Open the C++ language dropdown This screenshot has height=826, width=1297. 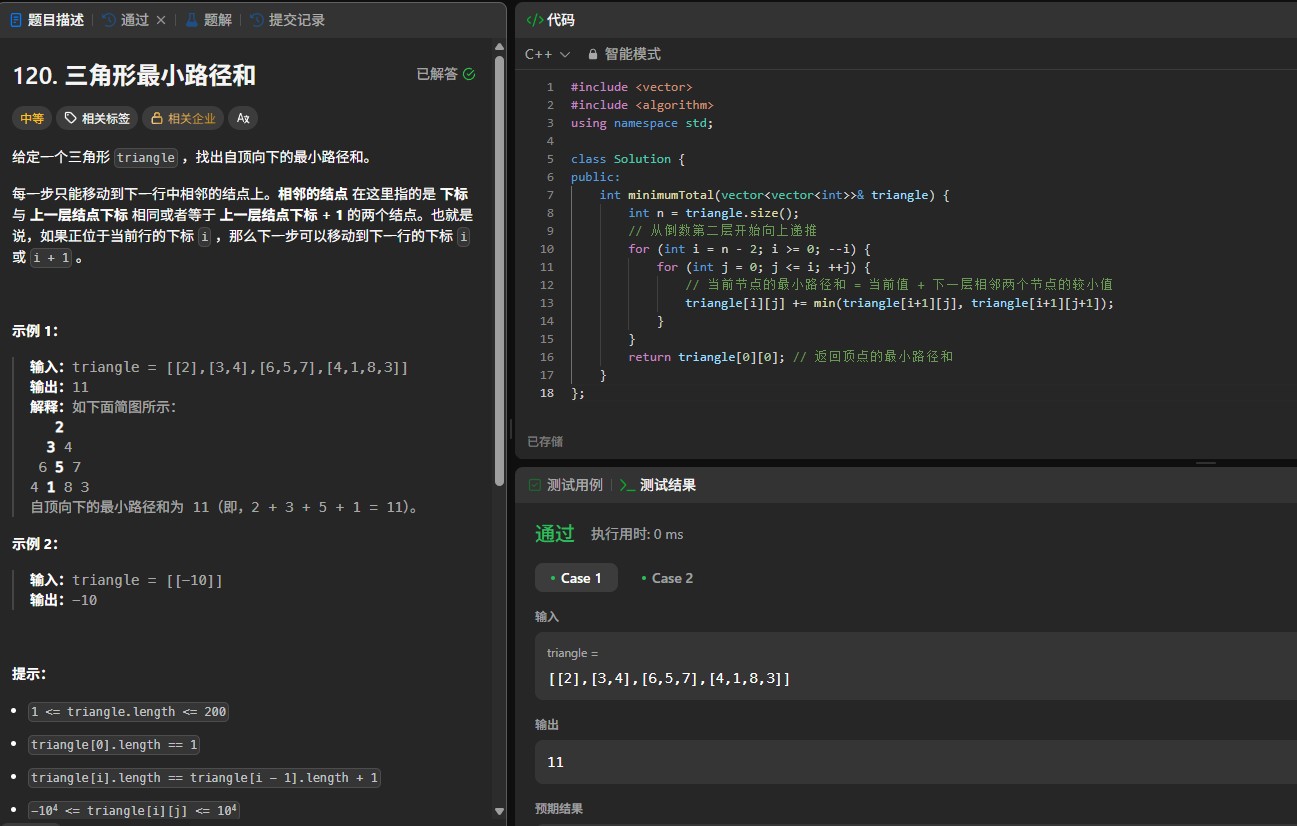(548, 54)
